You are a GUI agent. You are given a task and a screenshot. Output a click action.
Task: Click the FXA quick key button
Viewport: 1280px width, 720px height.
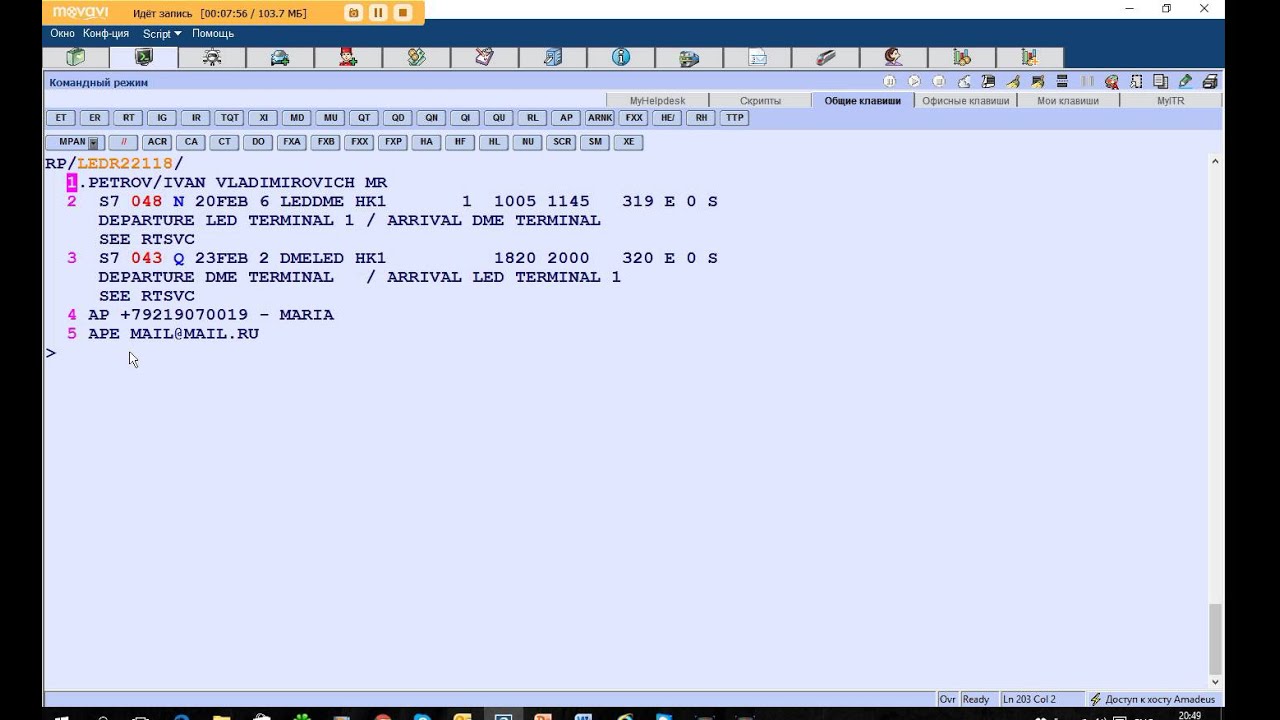click(x=292, y=142)
